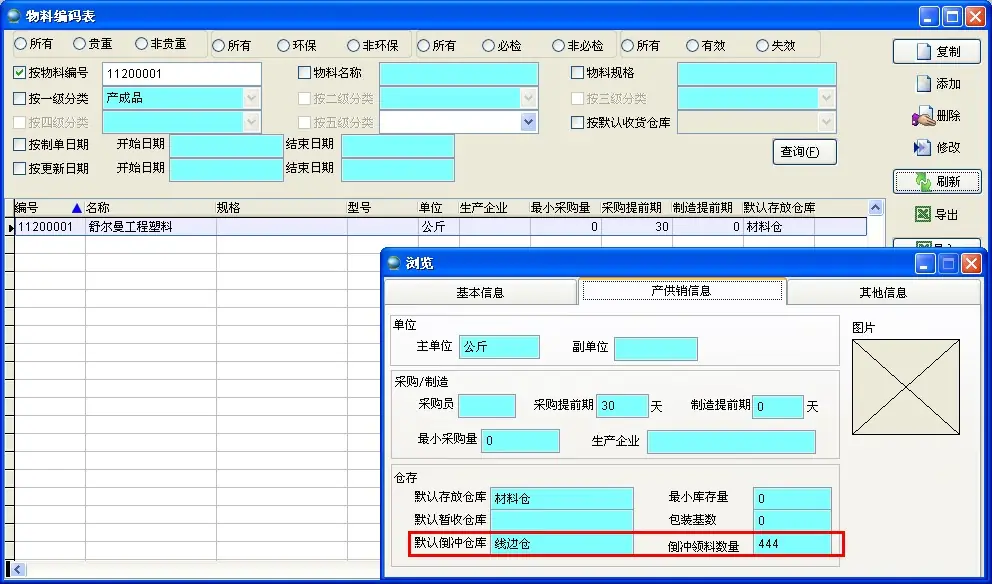The width and height of the screenshot is (992, 584).
Task: Click the sort arrow on 编号 column
Action: 78,208
